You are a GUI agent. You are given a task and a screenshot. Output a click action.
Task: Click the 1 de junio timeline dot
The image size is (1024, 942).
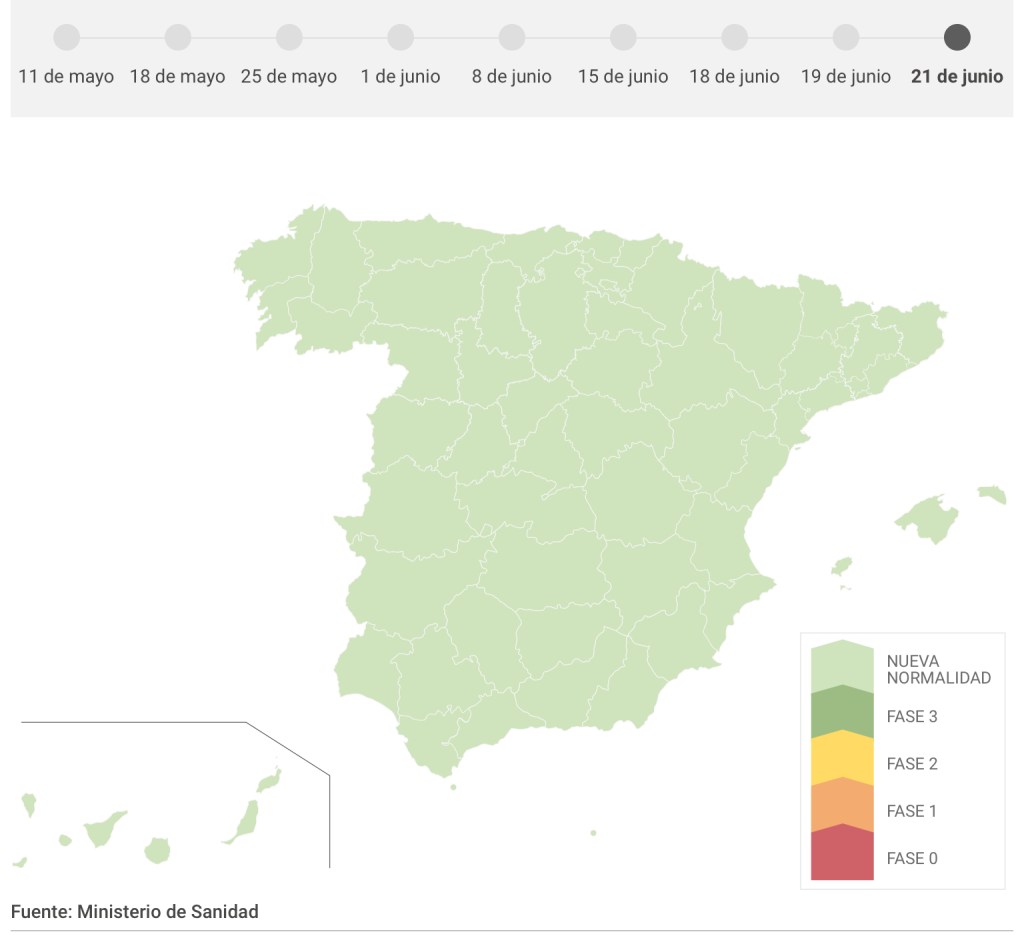click(400, 38)
